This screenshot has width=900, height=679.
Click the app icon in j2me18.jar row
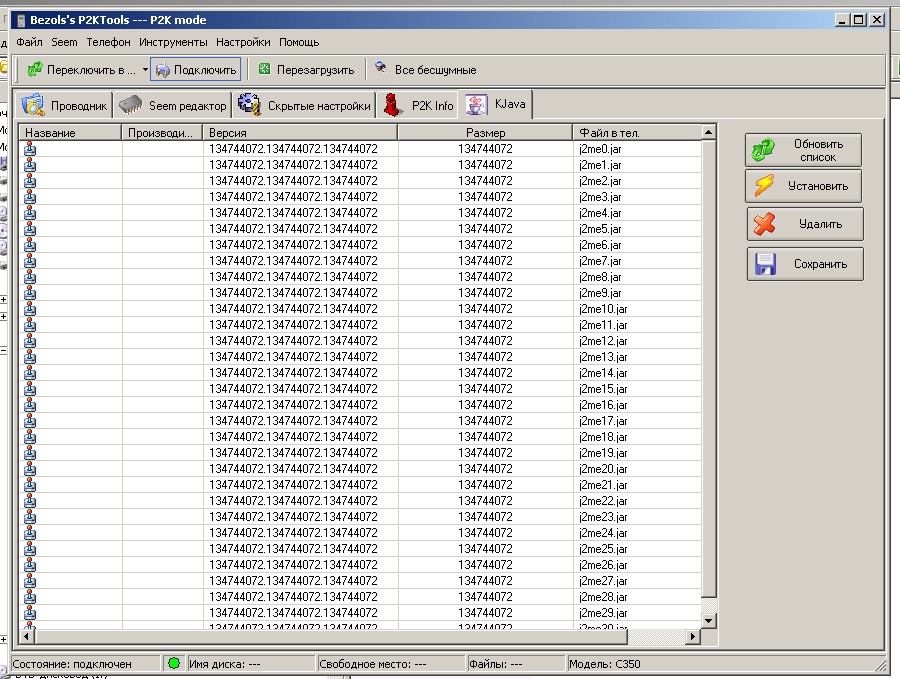coord(30,437)
